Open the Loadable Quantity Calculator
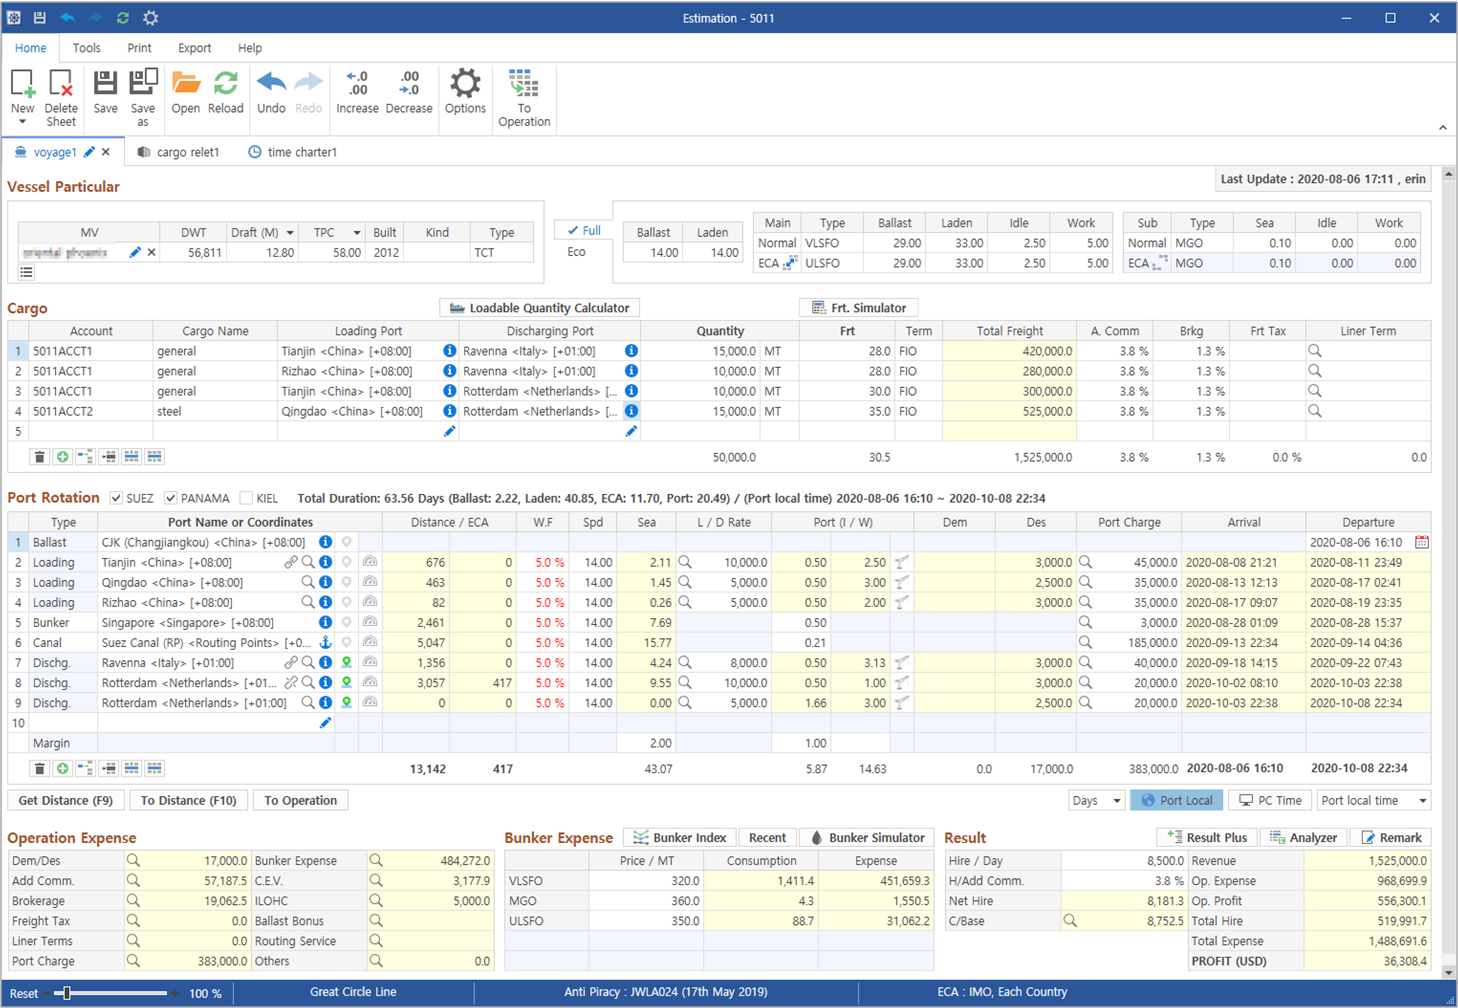The height and width of the screenshot is (1008, 1458). pos(539,308)
